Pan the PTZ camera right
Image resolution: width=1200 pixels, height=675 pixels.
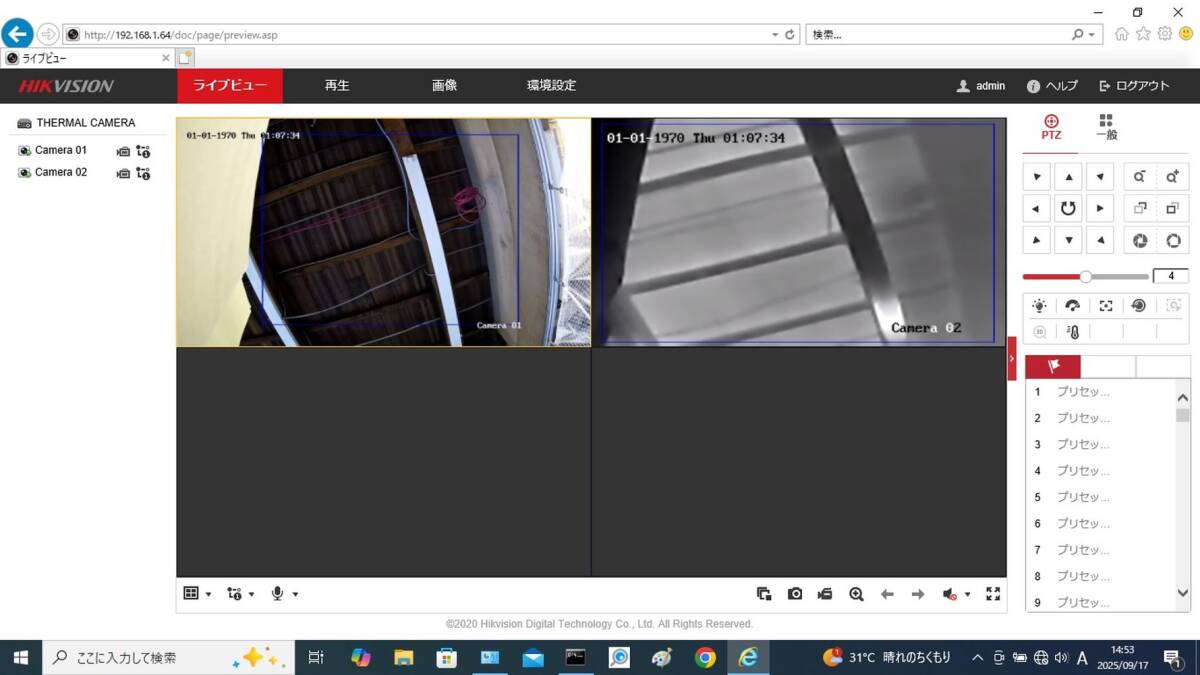(x=1100, y=209)
